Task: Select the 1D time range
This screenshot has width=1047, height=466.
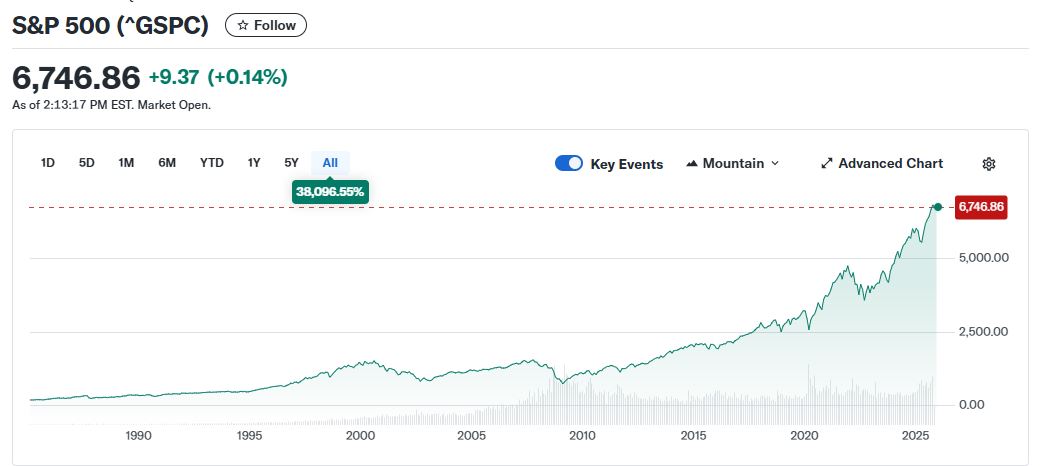Action: pos(47,163)
